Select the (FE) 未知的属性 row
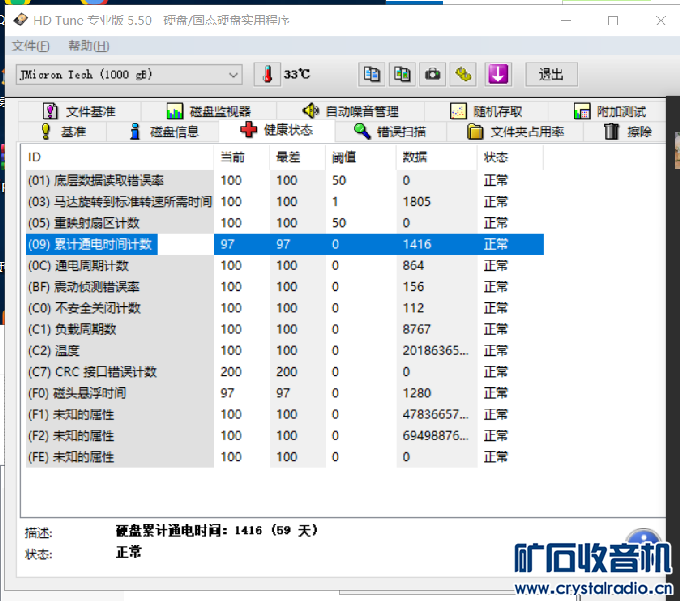The width and height of the screenshot is (680, 601). point(284,457)
